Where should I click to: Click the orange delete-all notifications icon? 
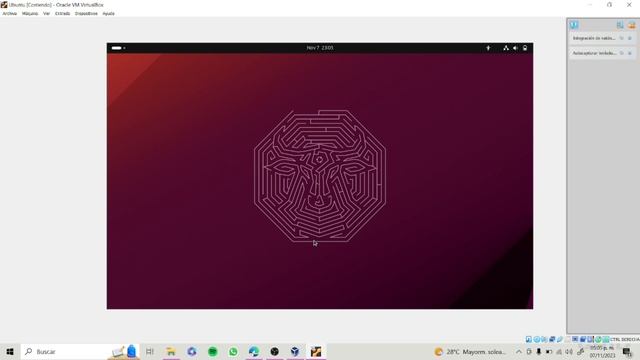tap(632, 25)
